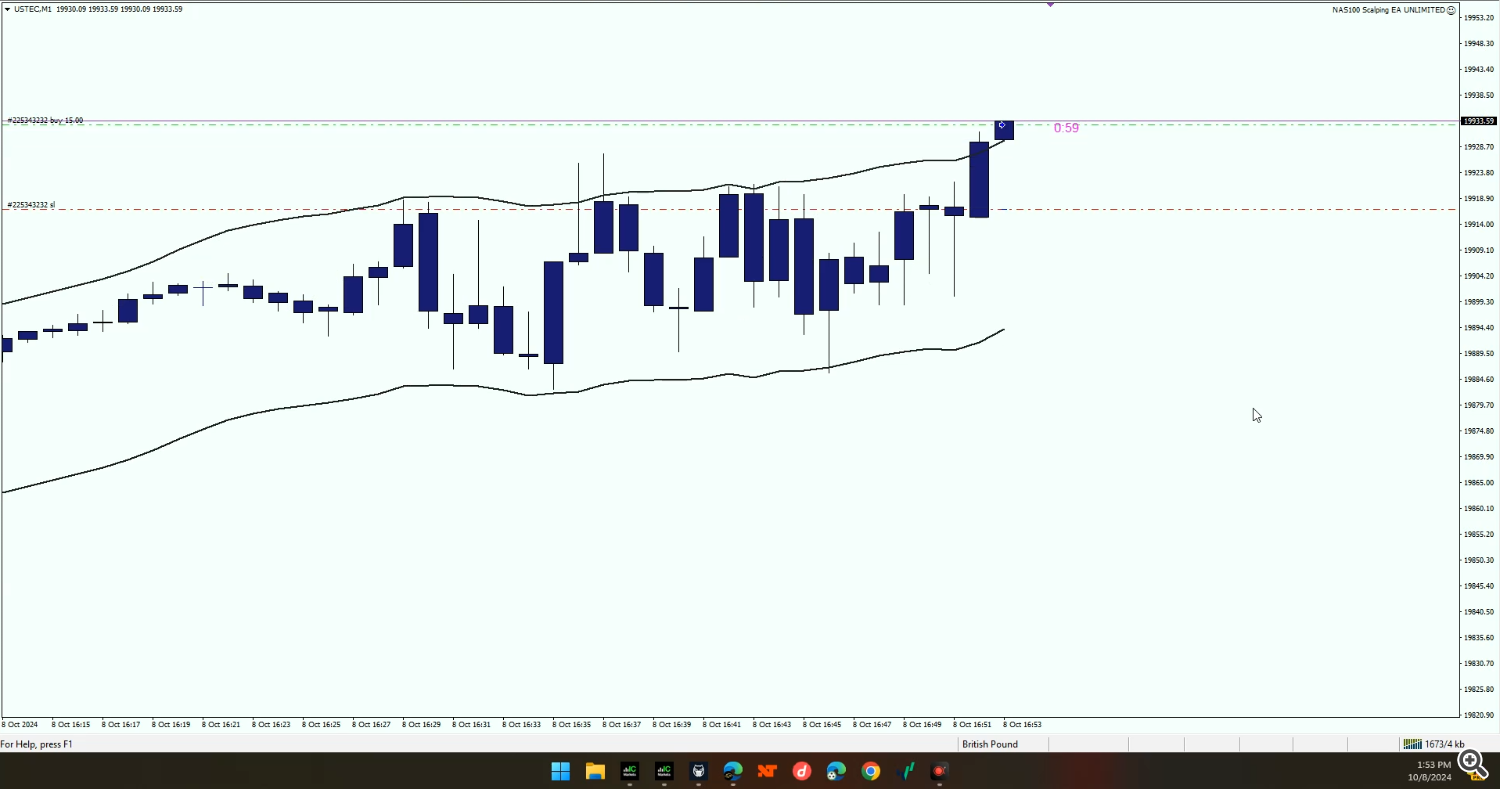Click the 8 Oct 16:29 time axis label
The image size is (1500, 789).
tap(421, 724)
